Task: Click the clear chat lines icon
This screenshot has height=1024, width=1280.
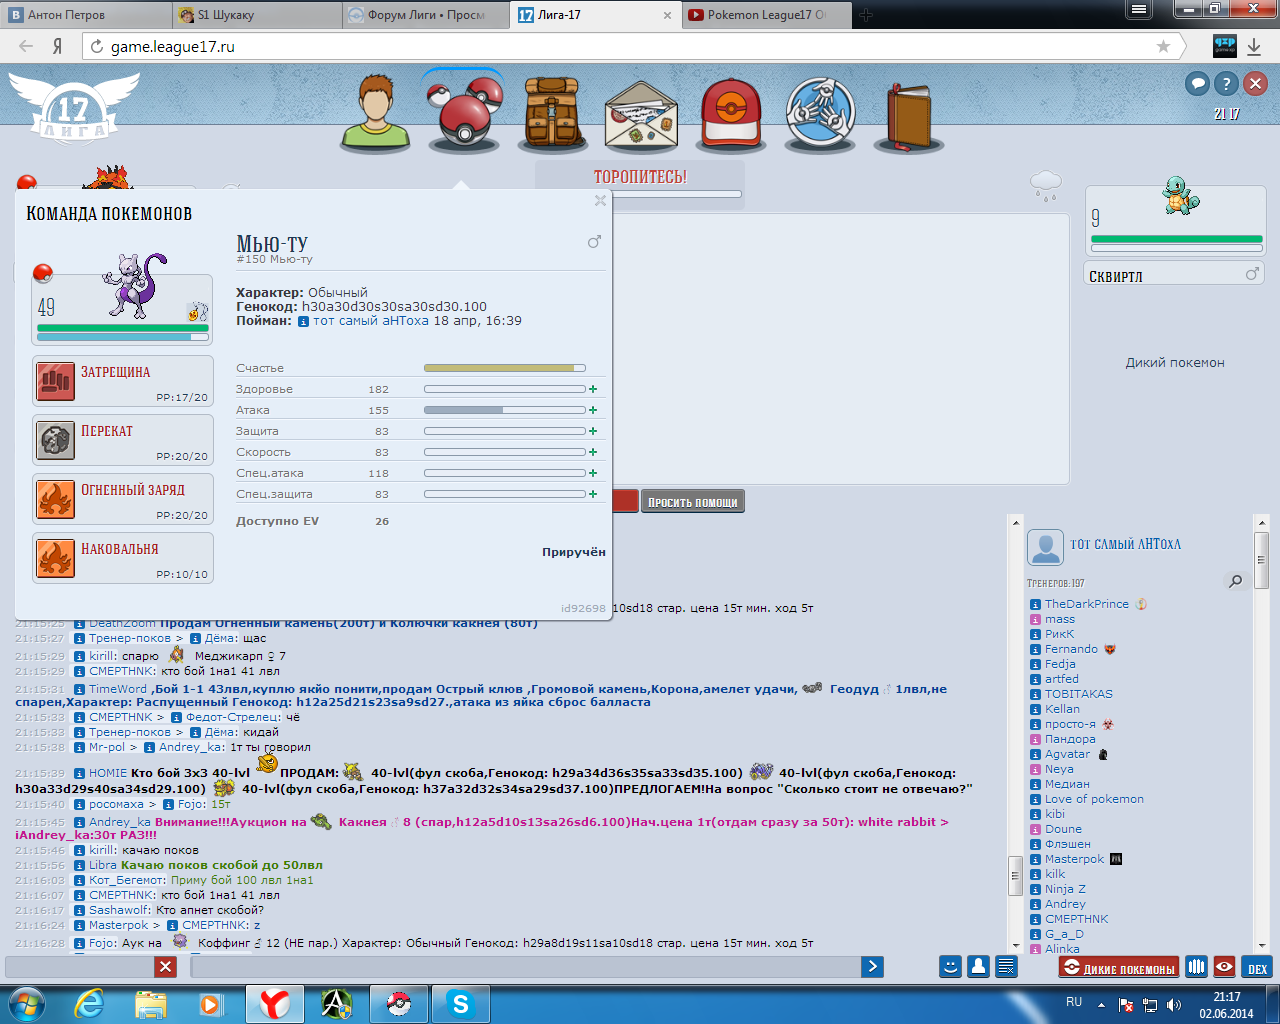Action: 1006,966
